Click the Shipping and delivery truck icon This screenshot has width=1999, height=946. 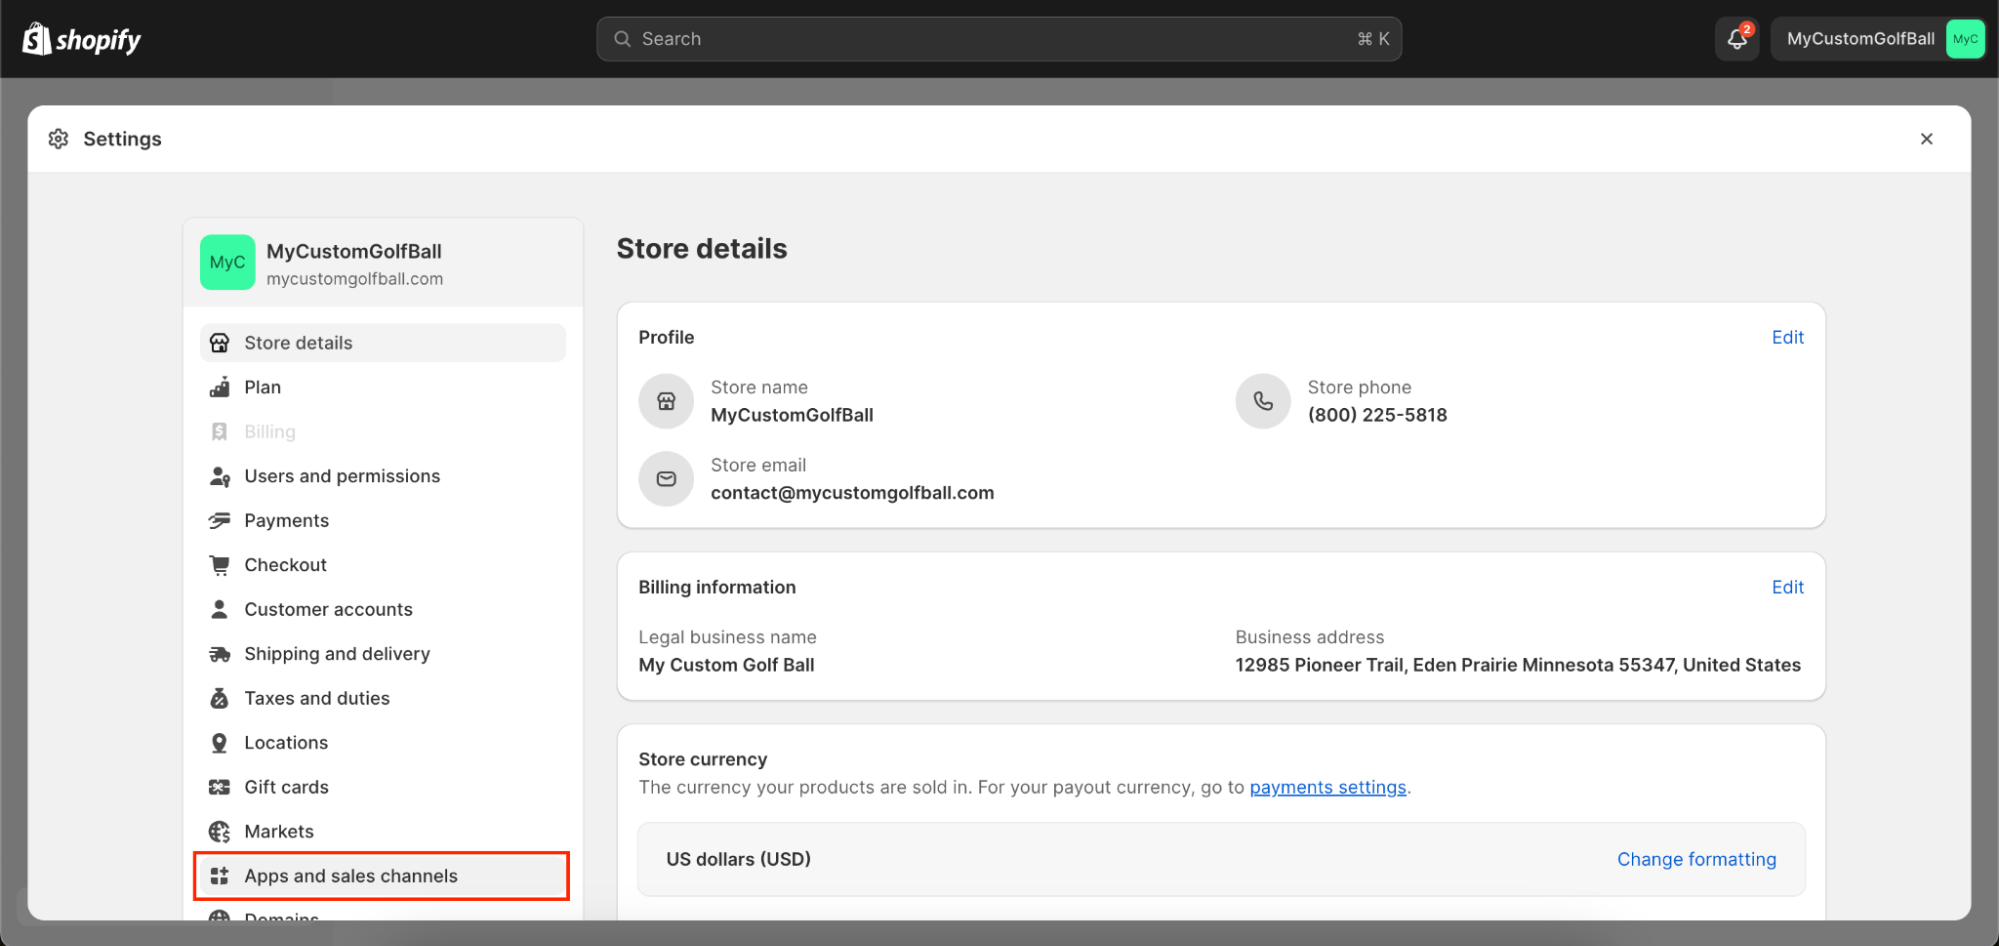point(219,654)
